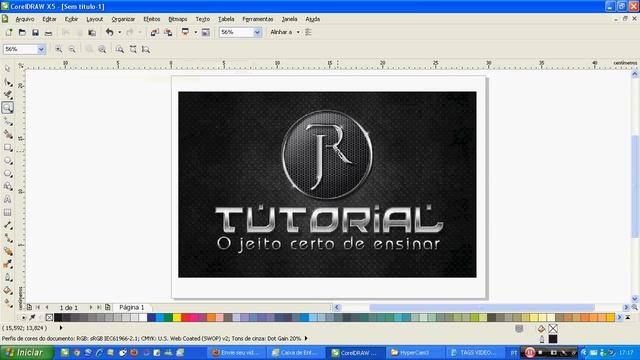Expand the zoom level list in standard toolbar

point(257,32)
